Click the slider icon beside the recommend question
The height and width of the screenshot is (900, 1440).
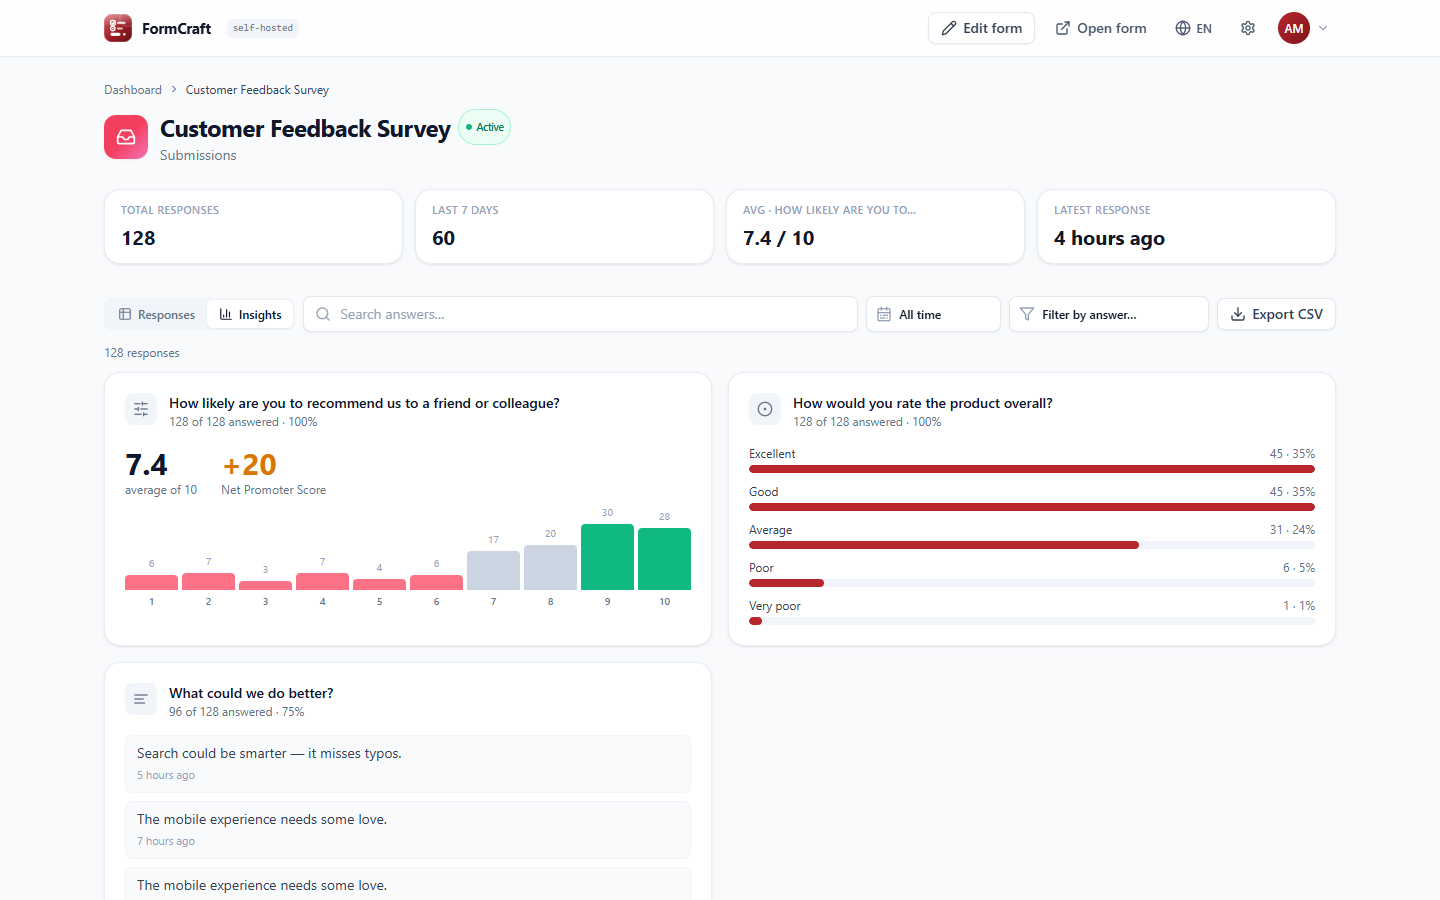(141, 409)
